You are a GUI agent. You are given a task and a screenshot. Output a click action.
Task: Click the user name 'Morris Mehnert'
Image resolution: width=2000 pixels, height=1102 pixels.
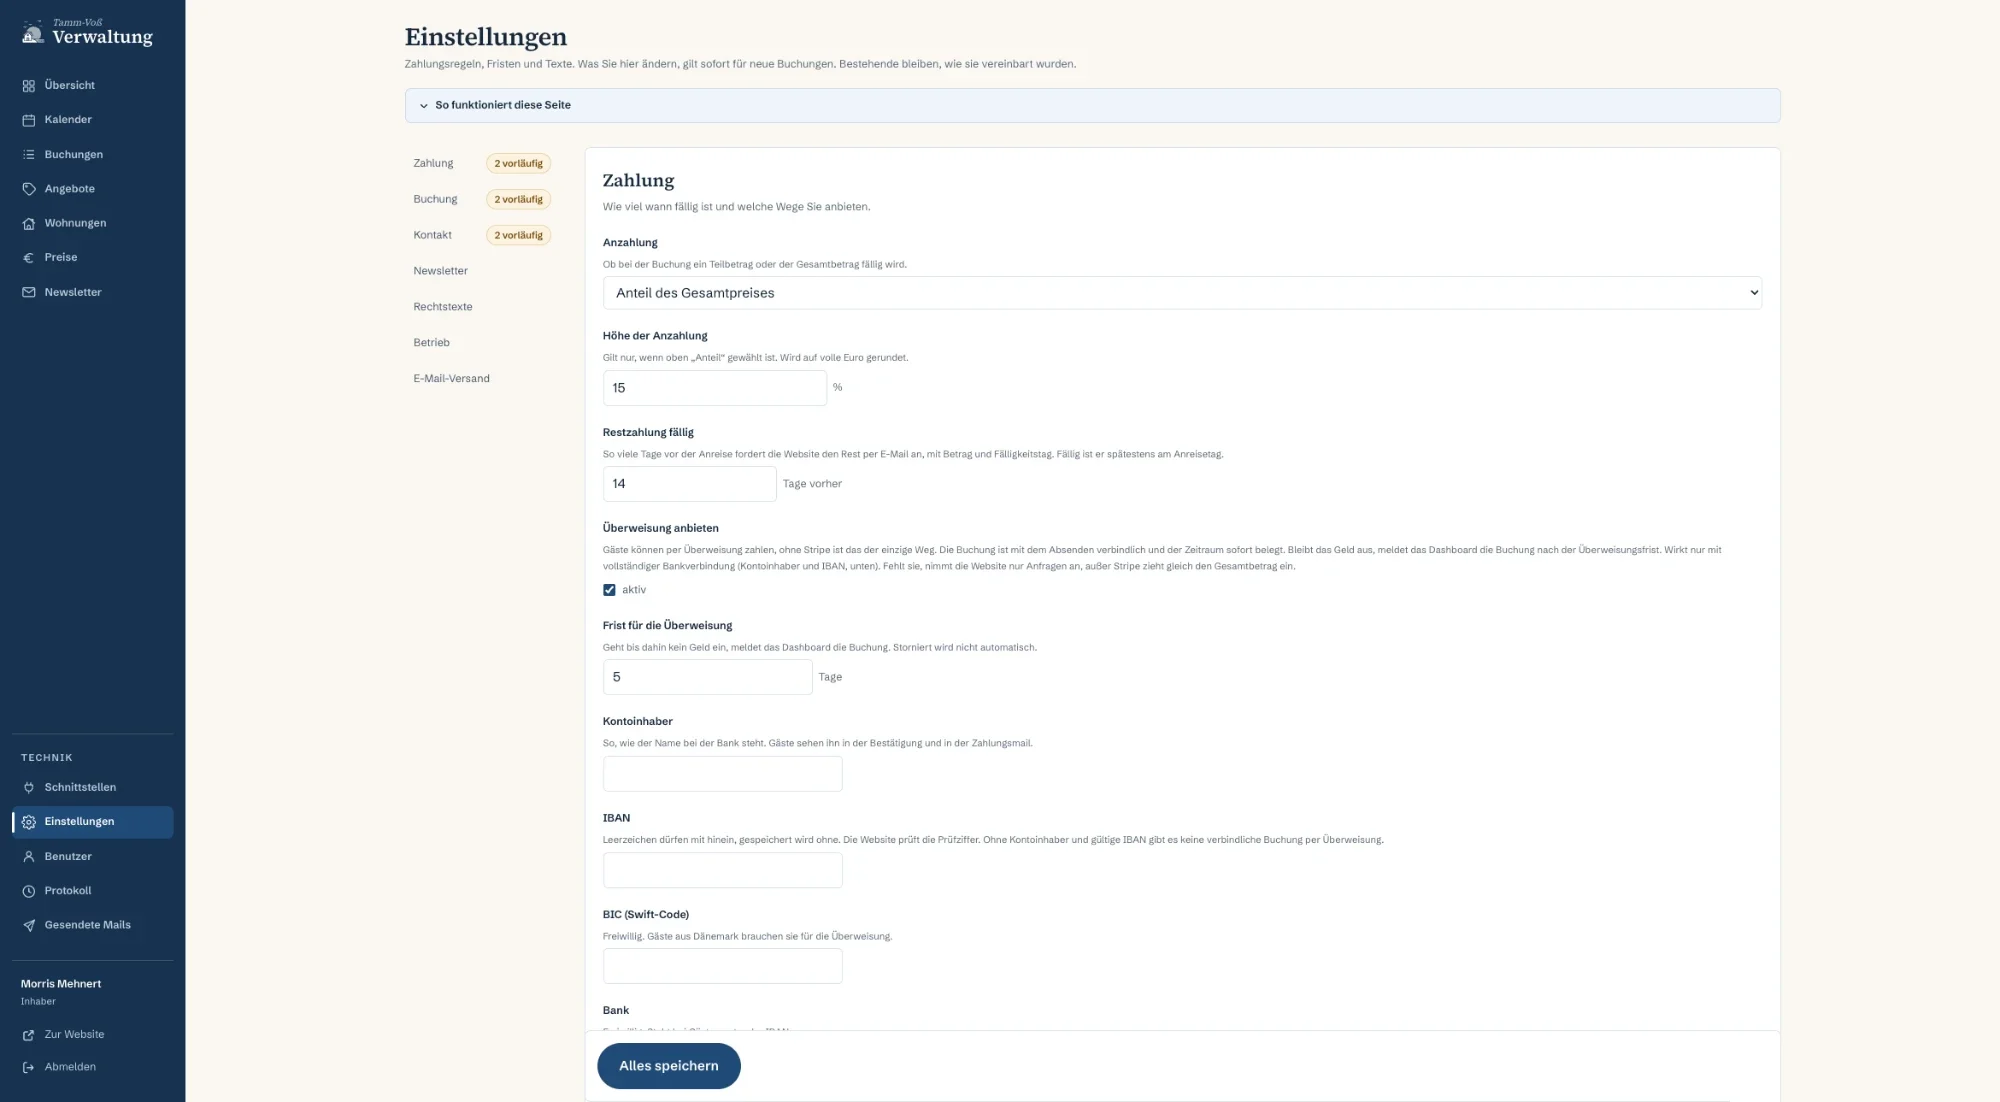[61, 984]
